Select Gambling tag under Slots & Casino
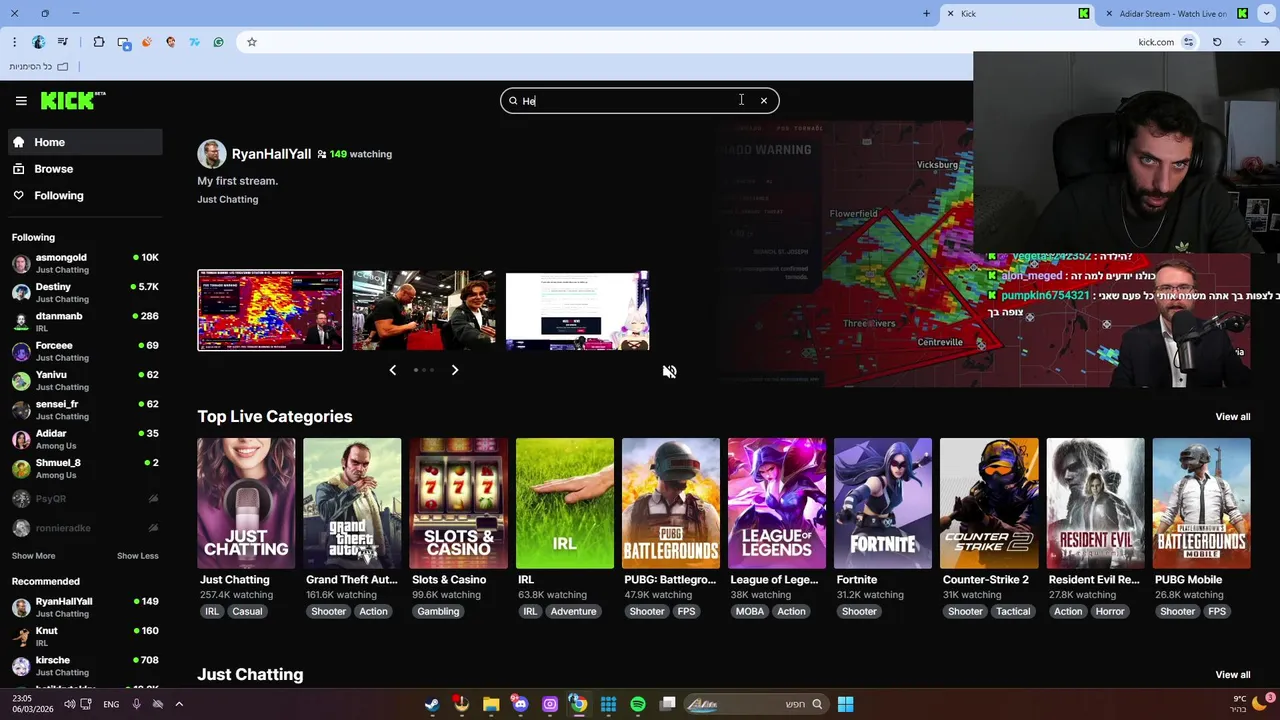 point(438,611)
